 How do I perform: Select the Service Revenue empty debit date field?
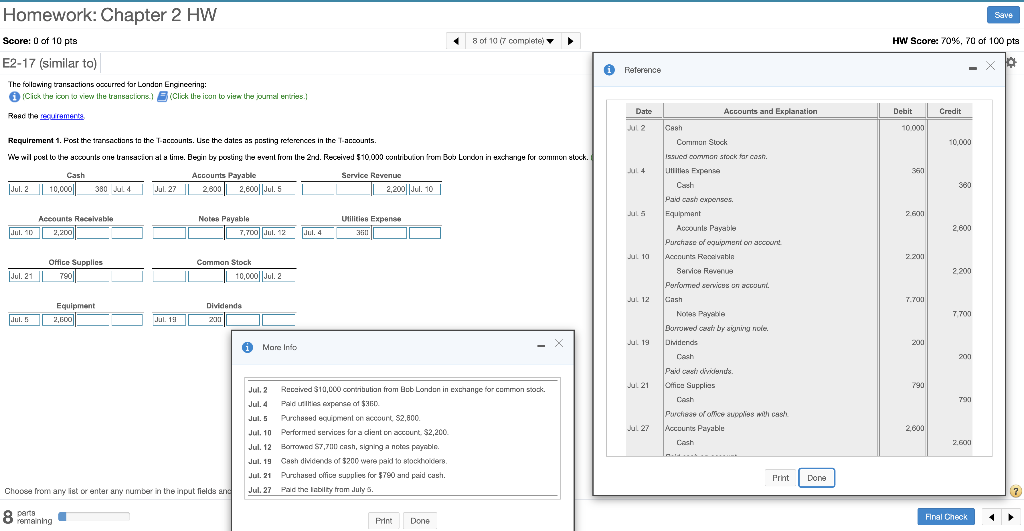[318, 189]
